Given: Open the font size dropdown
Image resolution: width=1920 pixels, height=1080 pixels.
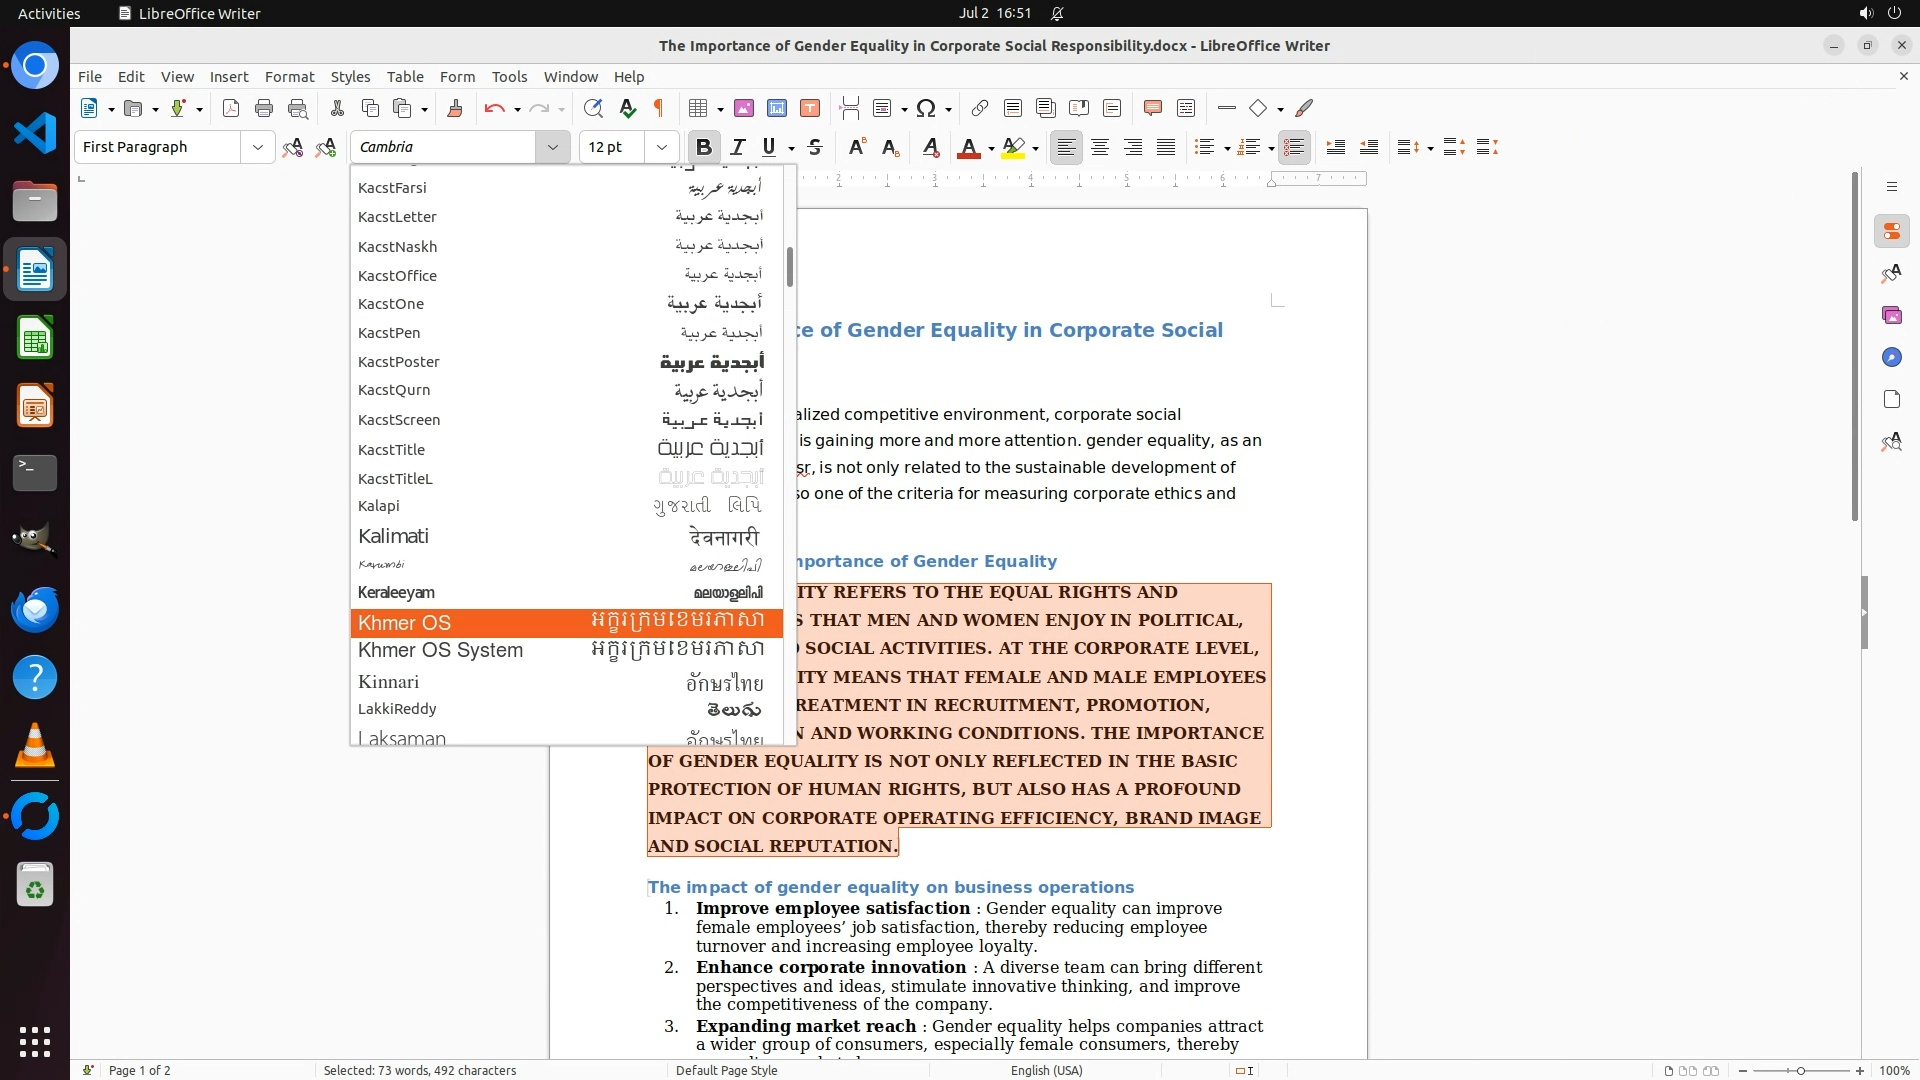Looking at the screenshot, I should [661, 147].
